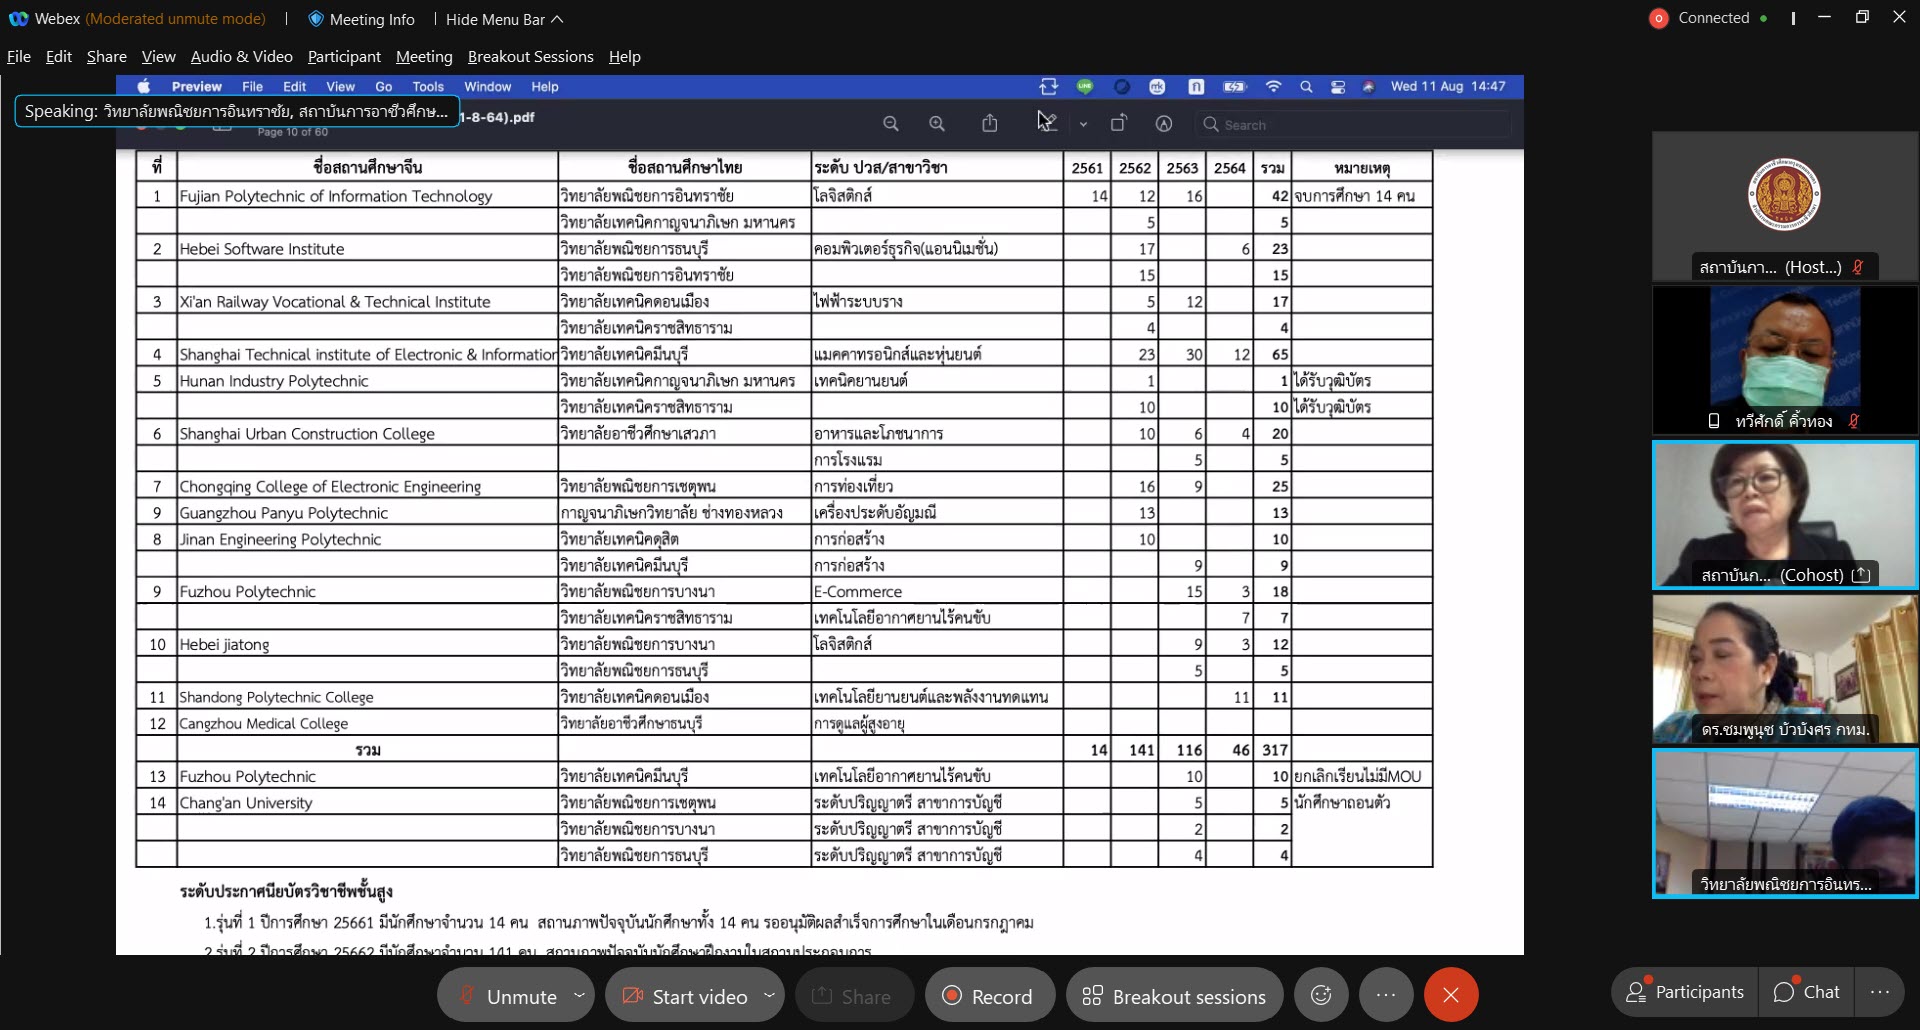Click the 2564 column header

click(1230, 168)
